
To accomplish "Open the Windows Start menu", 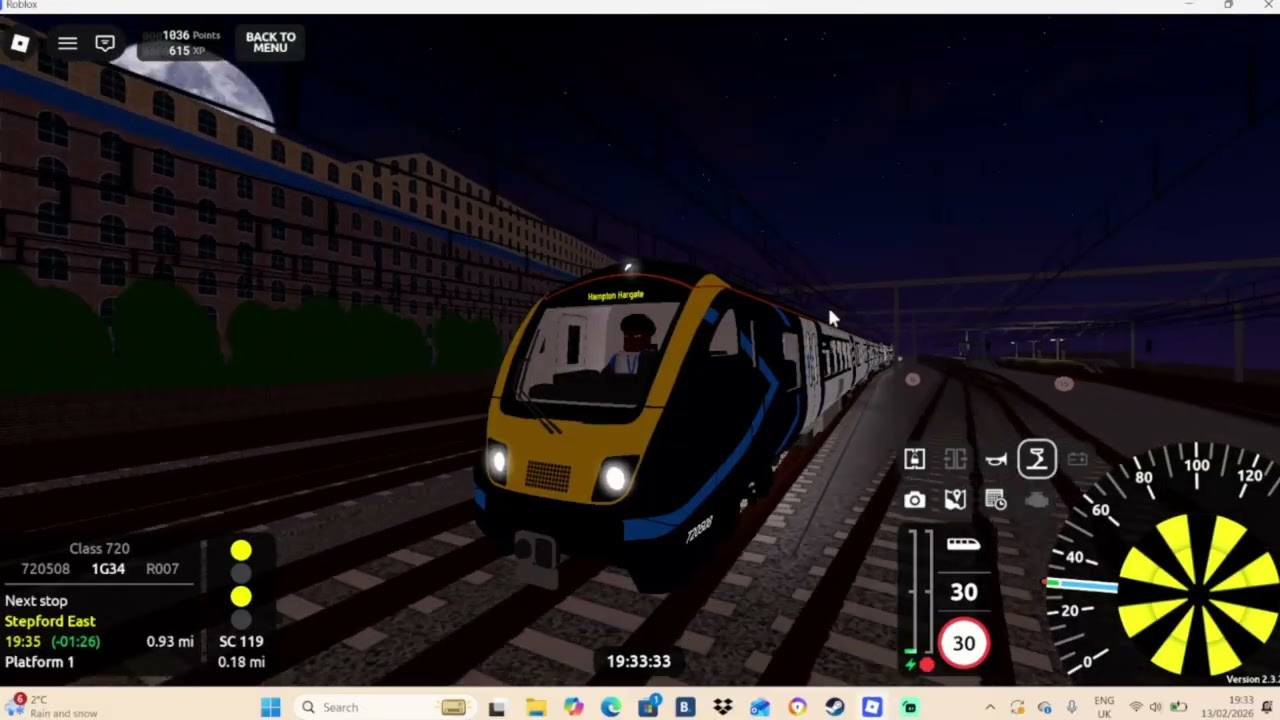I will coord(271,707).
